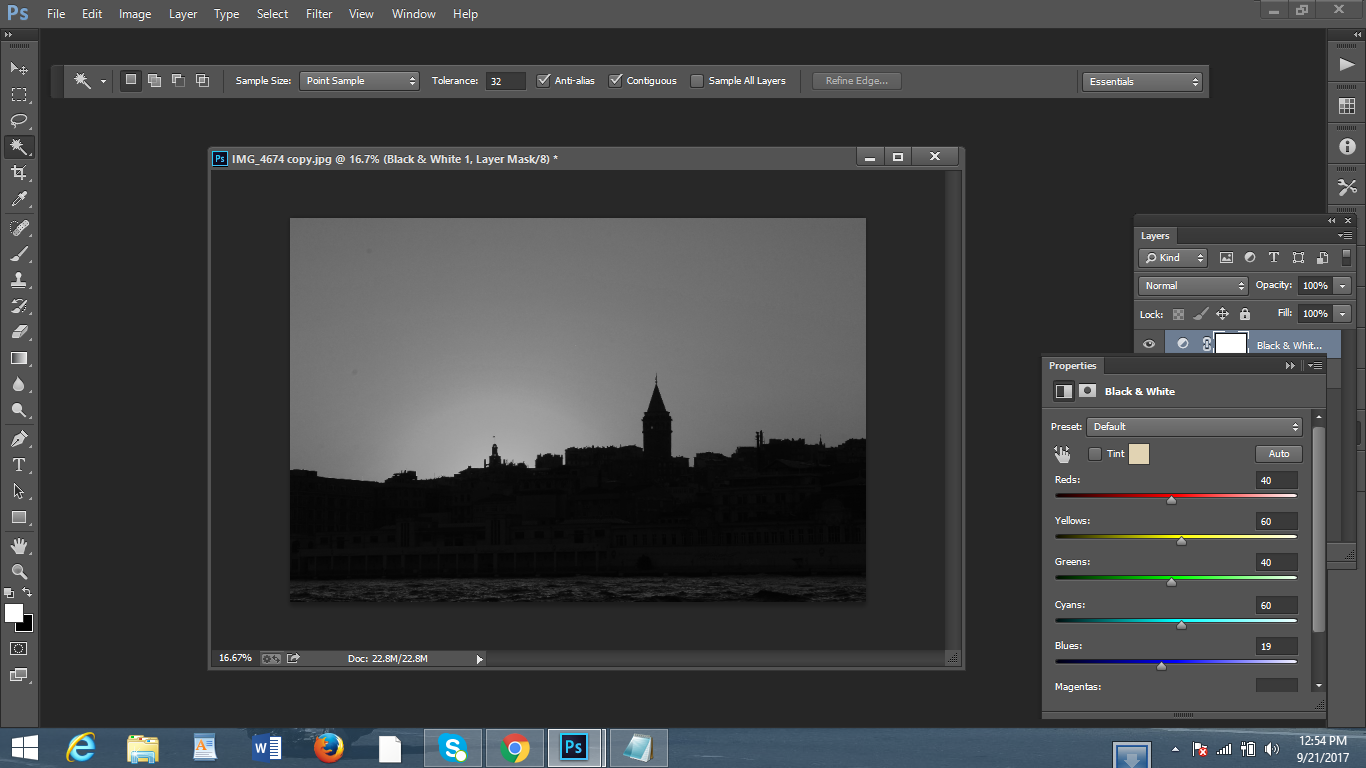Viewport: 1366px width, 768px height.
Task: Open the File menu
Action: pyautogui.click(x=56, y=14)
